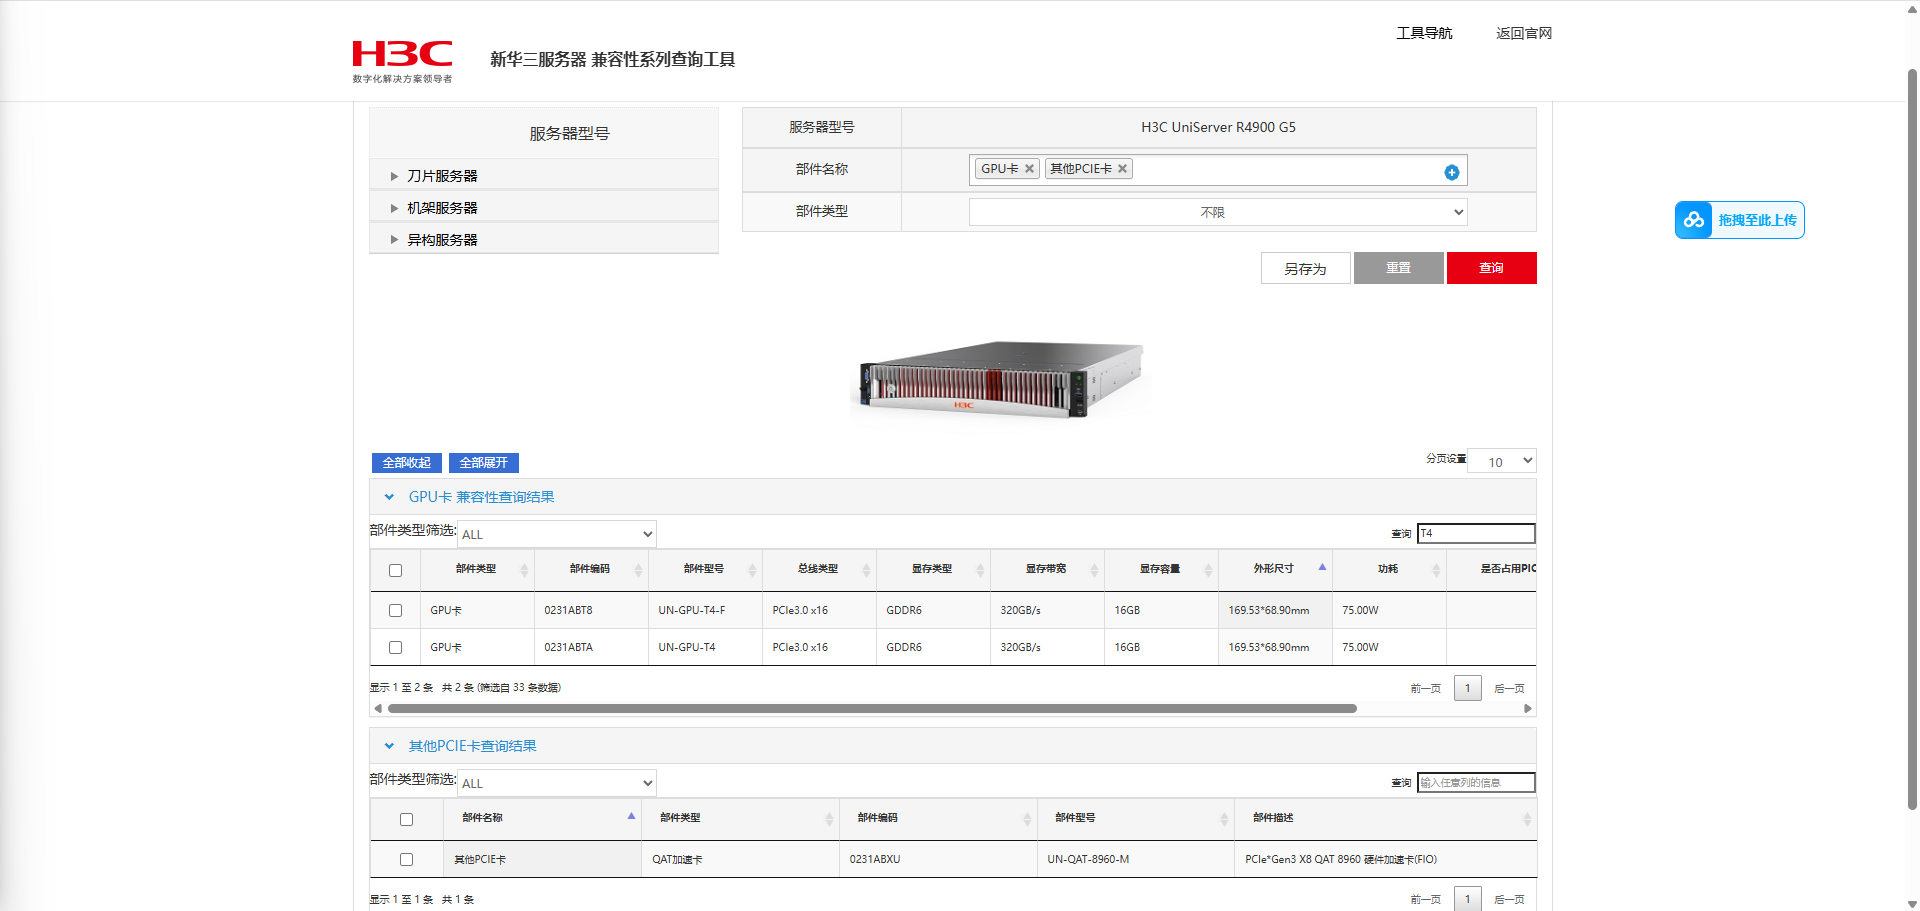
Task: Sort by 功耗 column arrows
Action: (x=1436, y=570)
